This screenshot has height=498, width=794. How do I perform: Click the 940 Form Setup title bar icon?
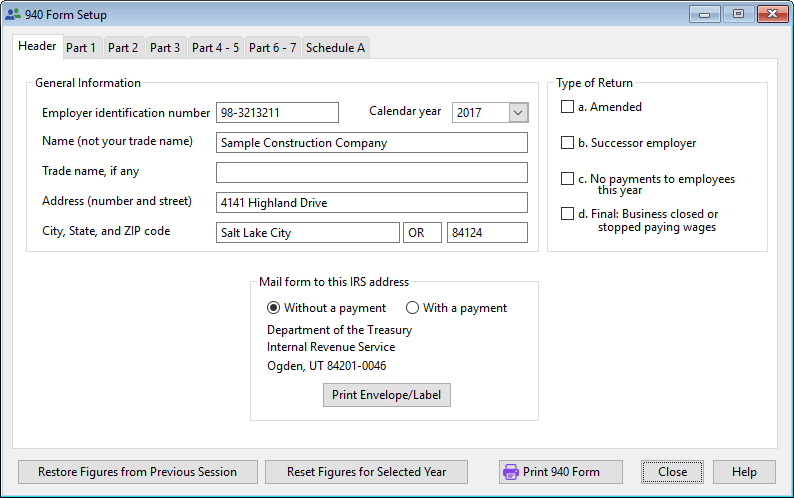[12, 15]
